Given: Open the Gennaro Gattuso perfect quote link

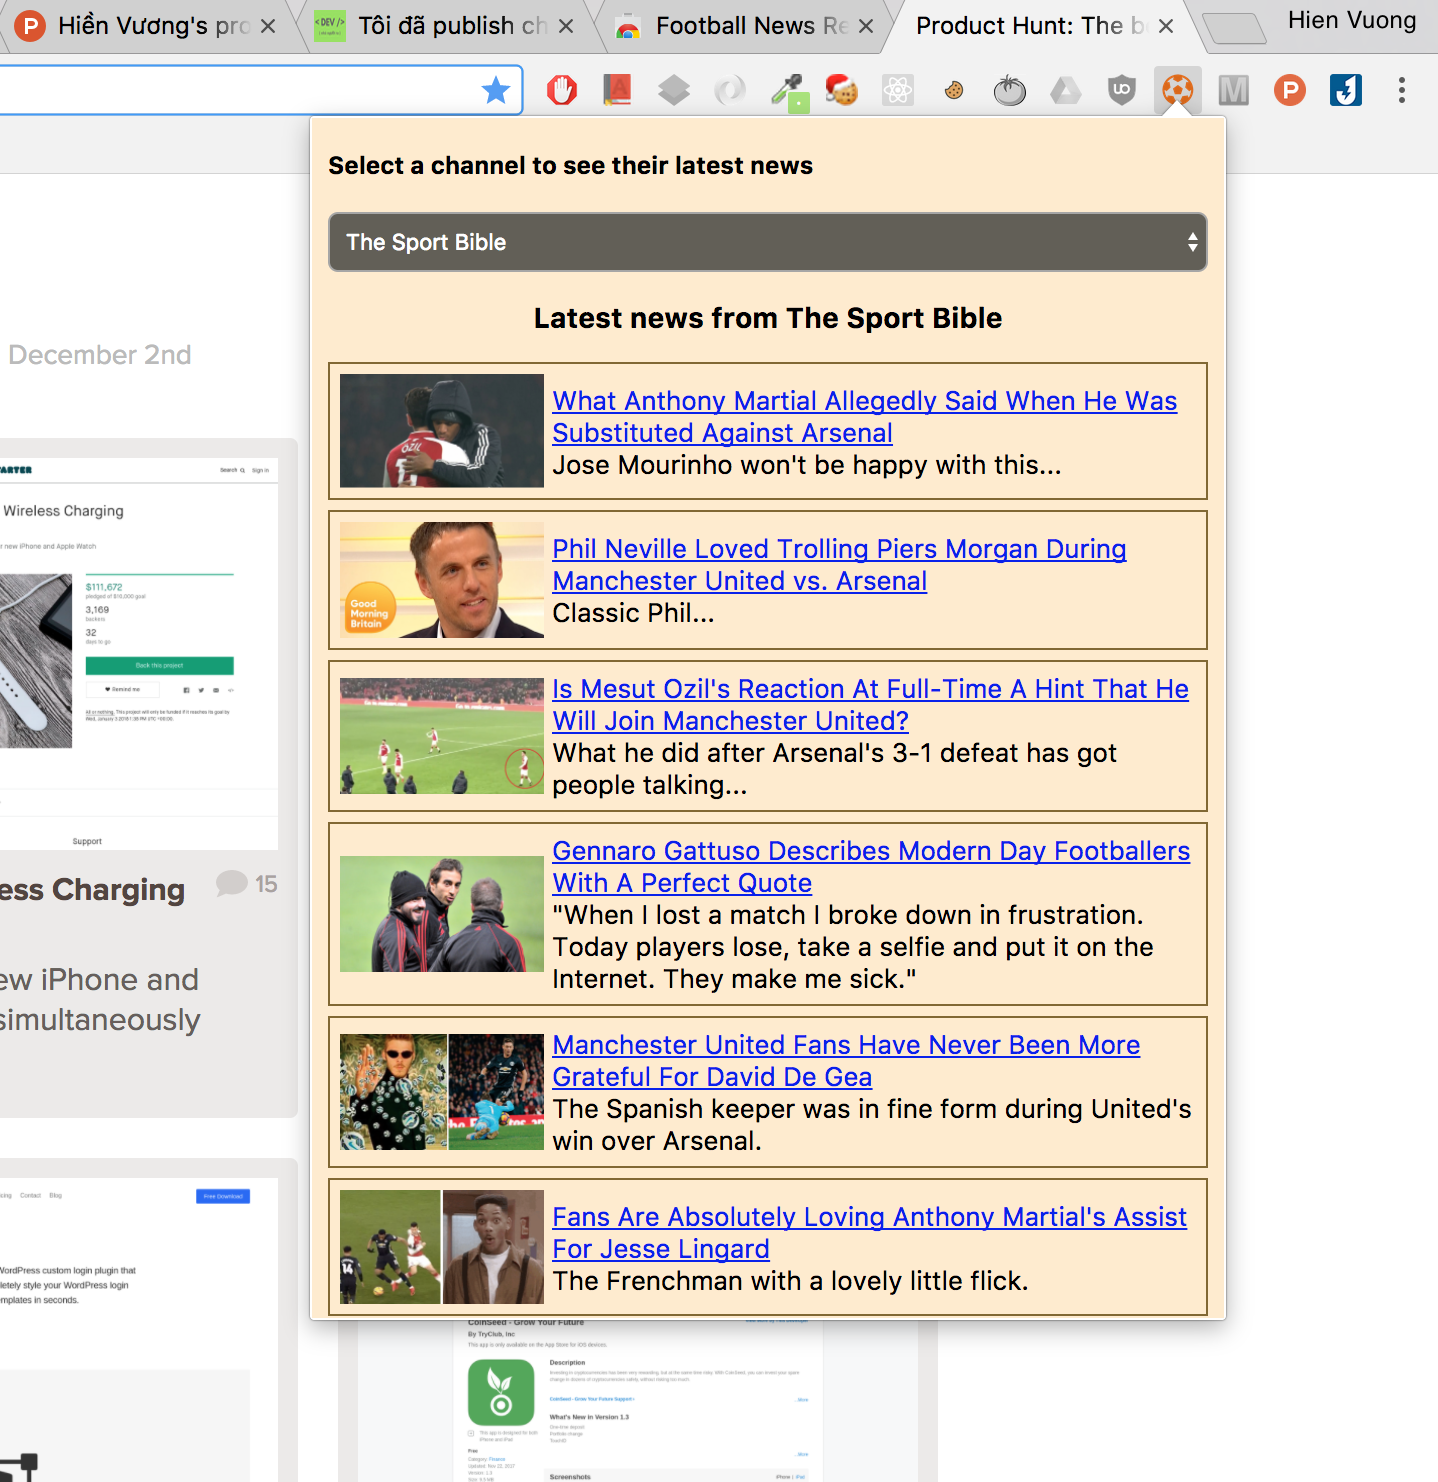Looking at the screenshot, I should coord(872,867).
